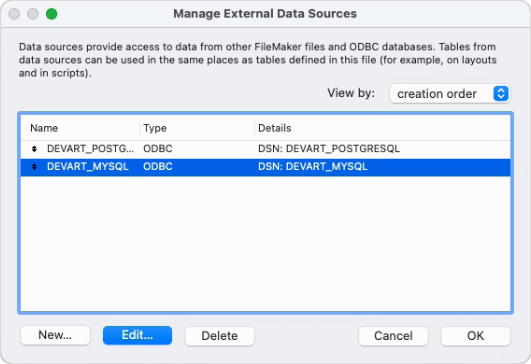The height and width of the screenshot is (364, 531).
Task: Click the ODBC type in the DEVART_POSTG... row
Action: (158, 149)
